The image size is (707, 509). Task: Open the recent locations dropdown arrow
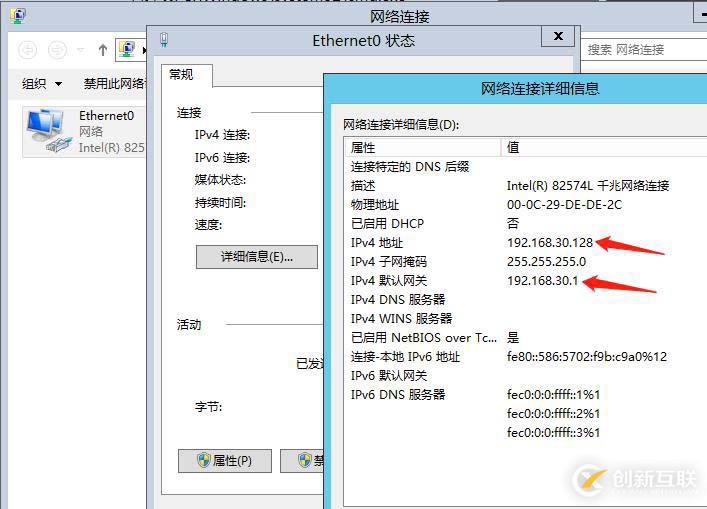click(81, 50)
